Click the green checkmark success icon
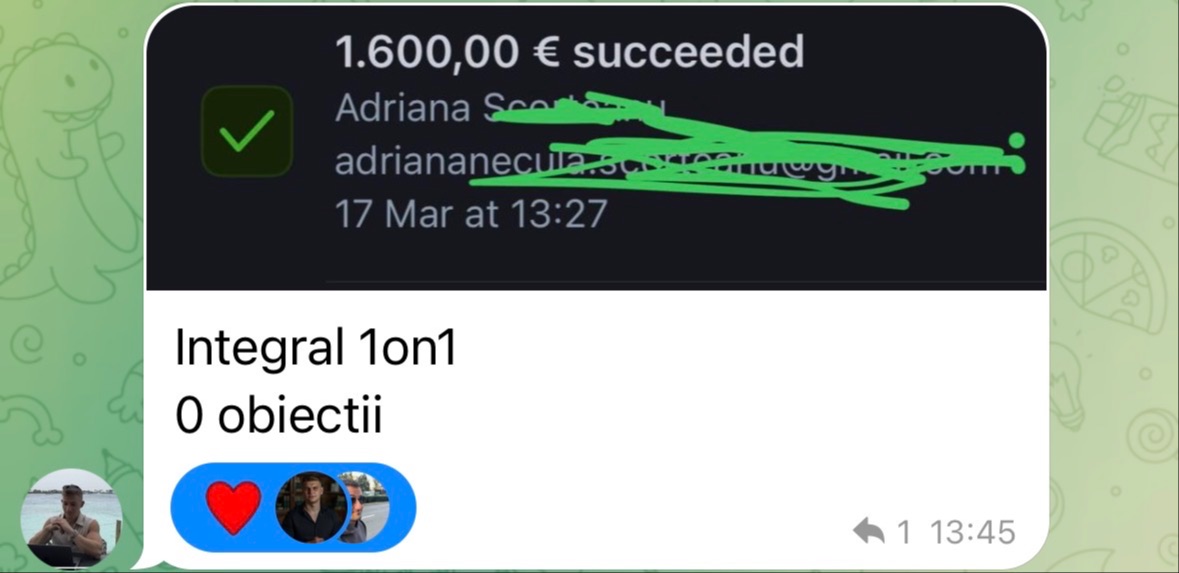The image size is (1179, 573). pos(247,131)
